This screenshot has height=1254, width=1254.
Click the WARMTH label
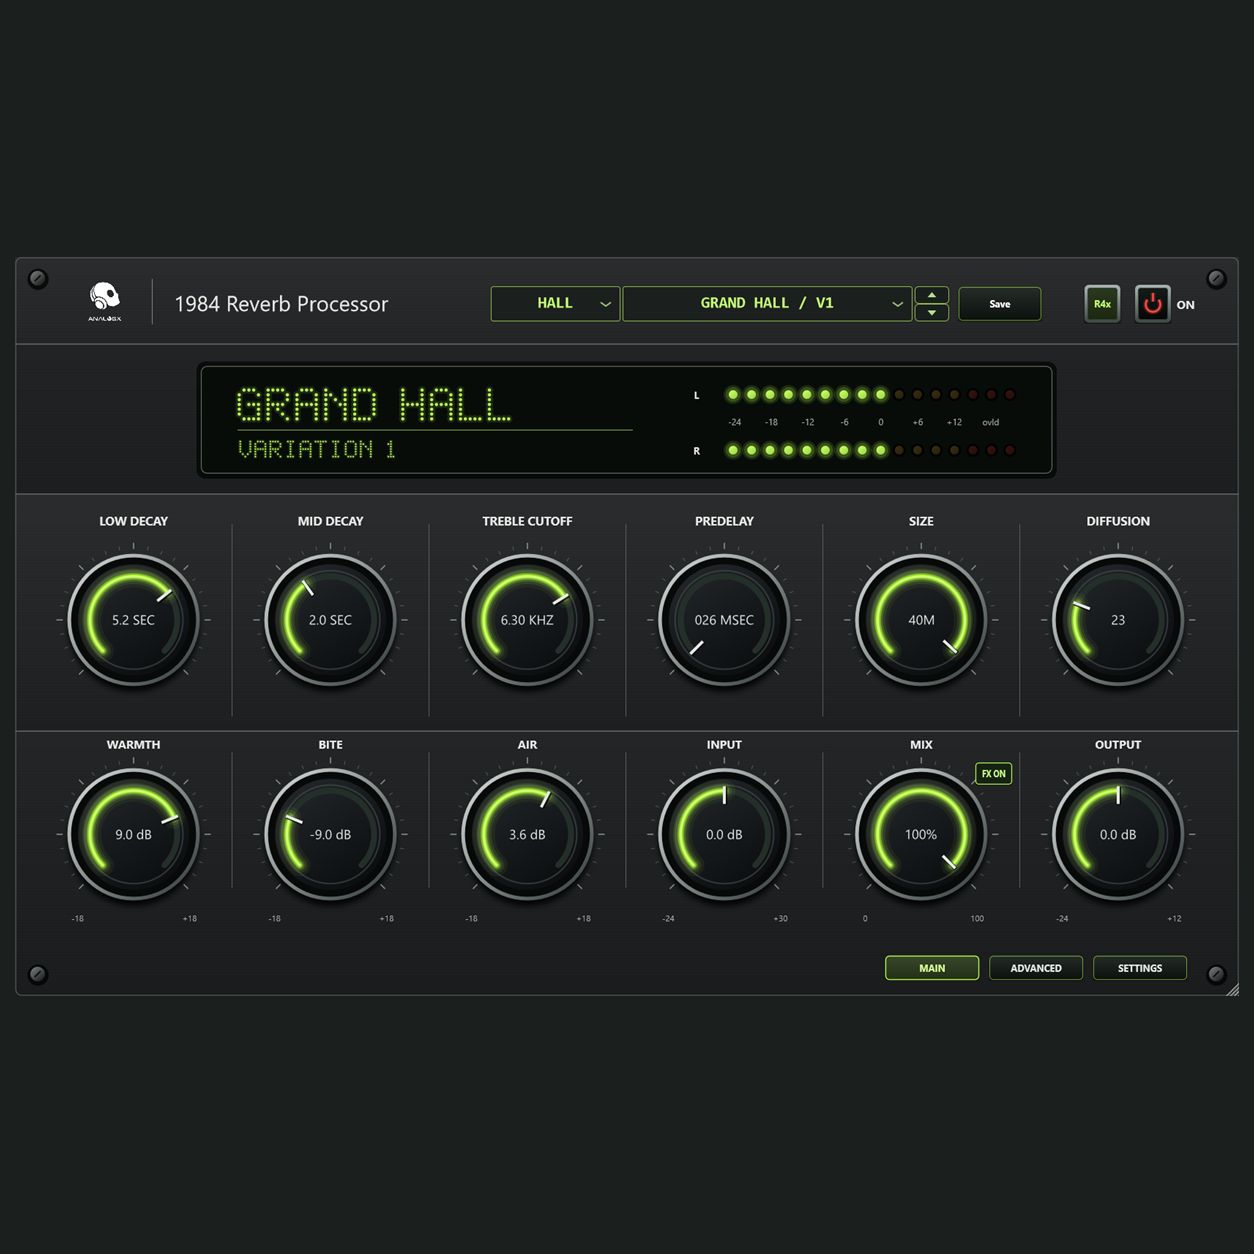pos(133,745)
